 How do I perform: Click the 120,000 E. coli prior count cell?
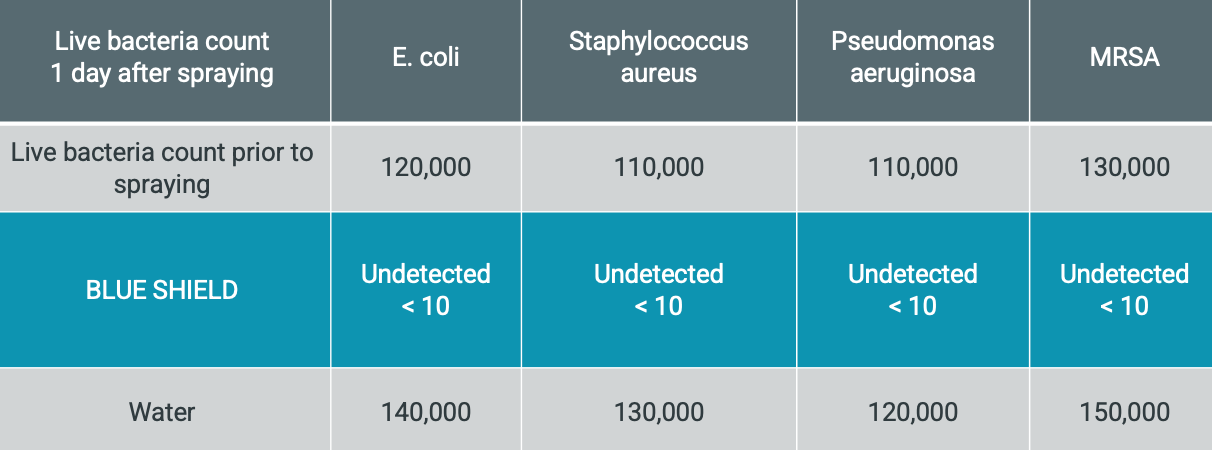[426, 168]
